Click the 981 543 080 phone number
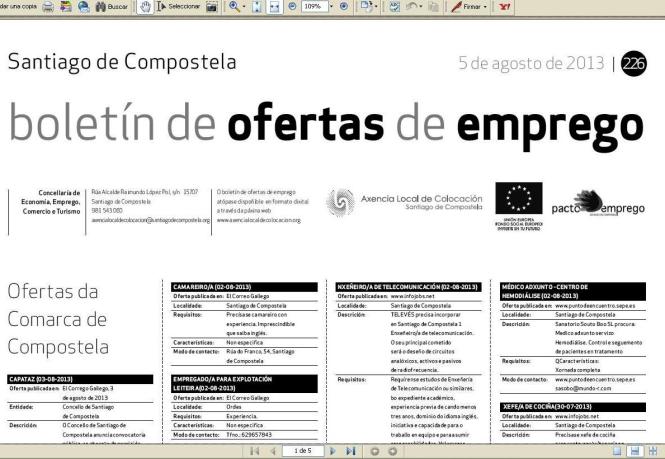 point(107,211)
